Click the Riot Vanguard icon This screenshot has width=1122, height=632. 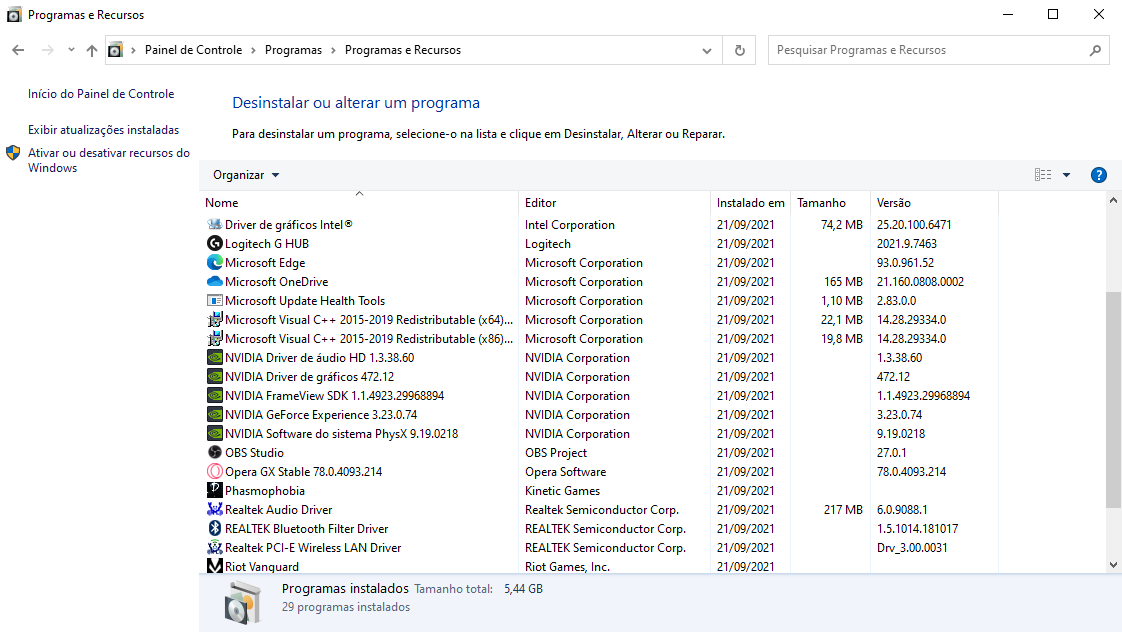click(x=214, y=565)
